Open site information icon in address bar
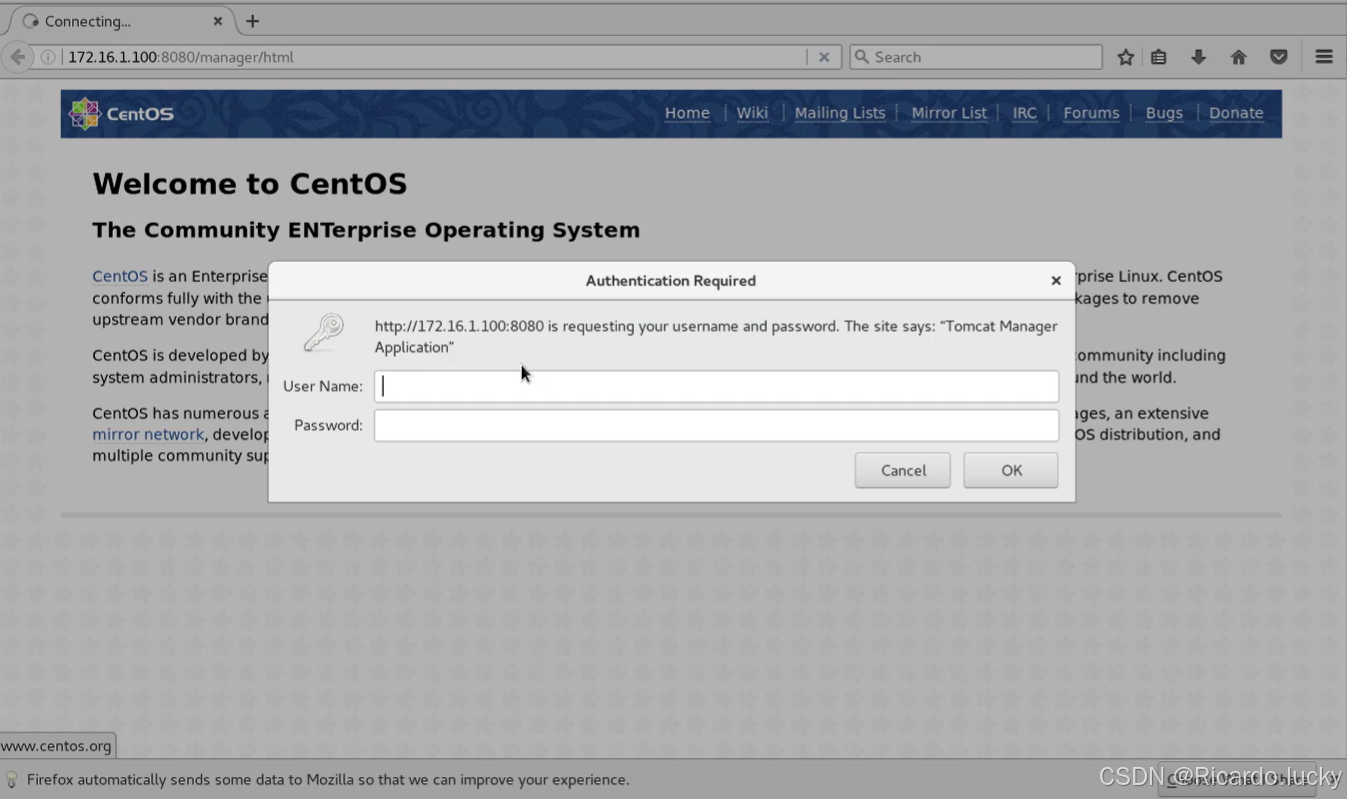Image resolution: width=1347 pixels, height=799 pixels. coord(48,57)
